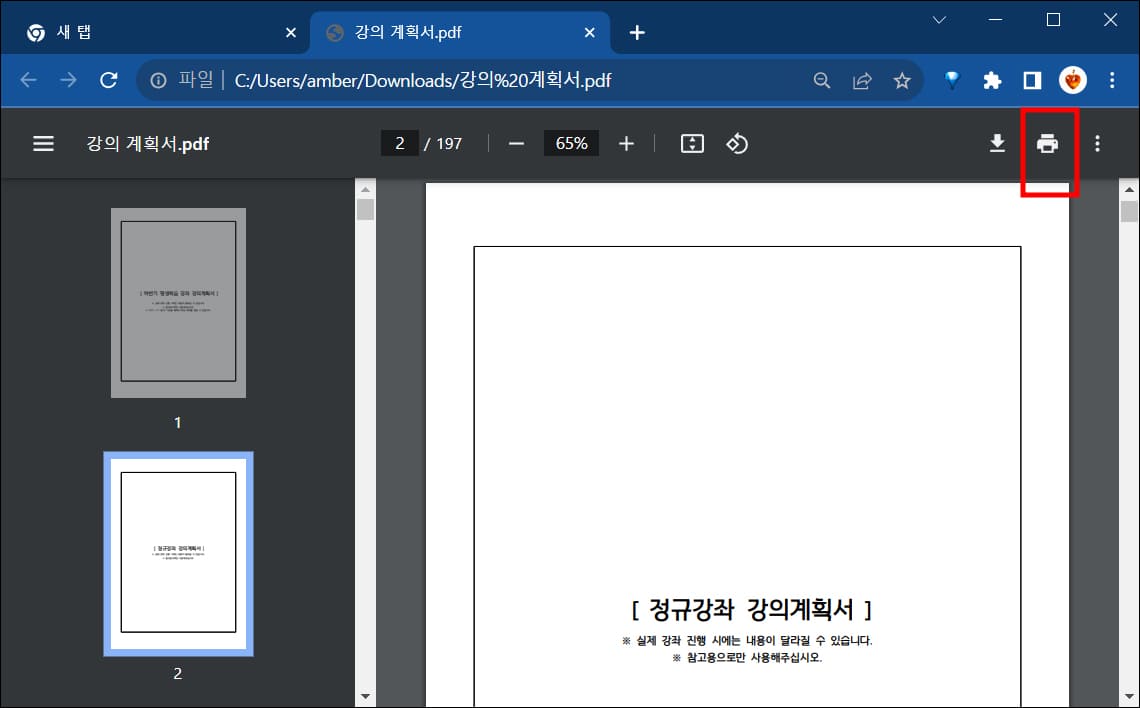Zoom out of the document
The height and width of the screenshot is (708, 1140).
516,143
